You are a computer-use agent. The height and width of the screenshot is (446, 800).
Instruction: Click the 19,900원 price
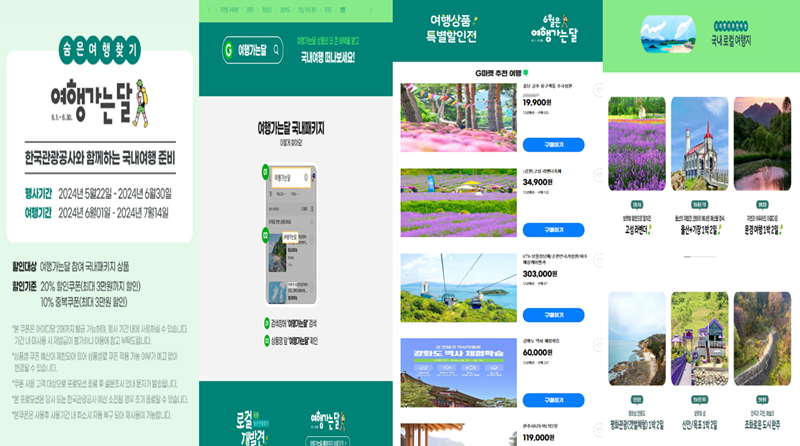pos(537,103)
